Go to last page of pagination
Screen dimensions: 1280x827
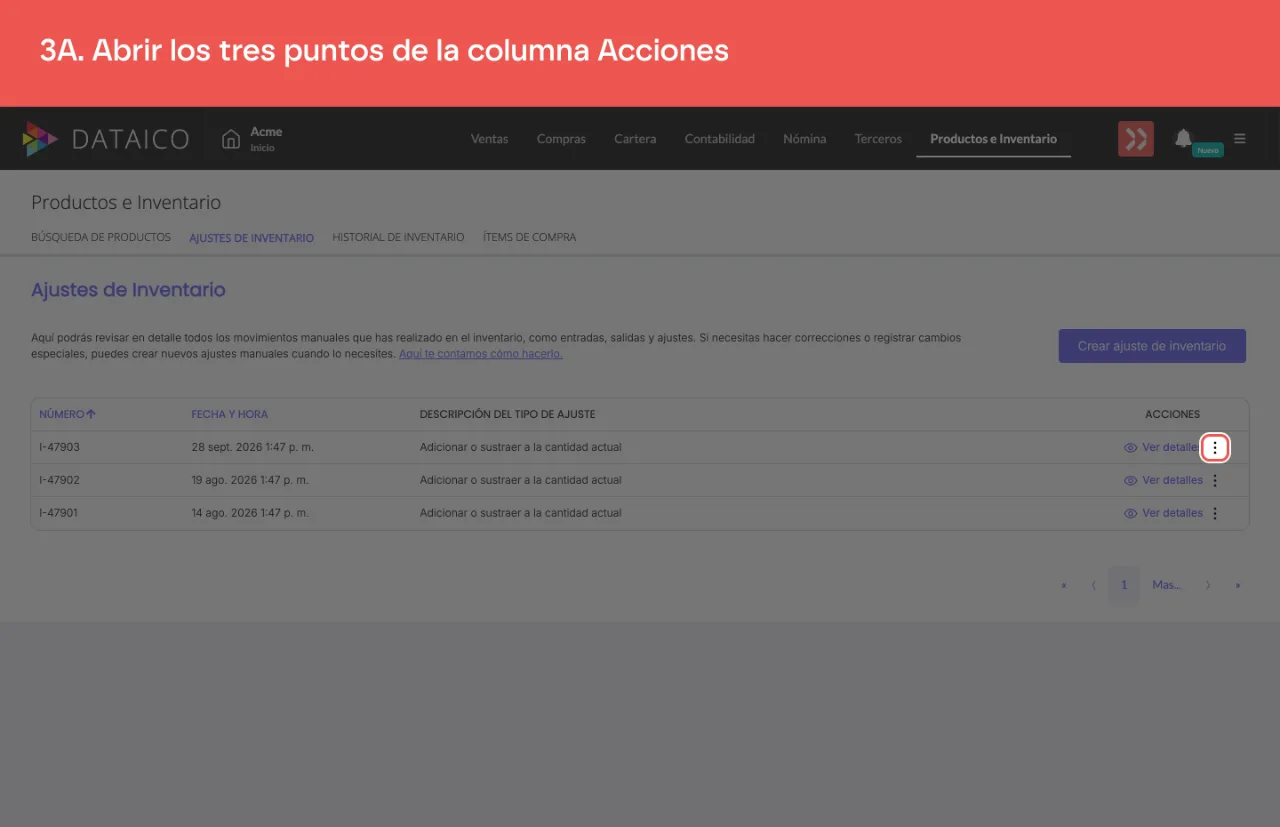[x=1238, y=585]
